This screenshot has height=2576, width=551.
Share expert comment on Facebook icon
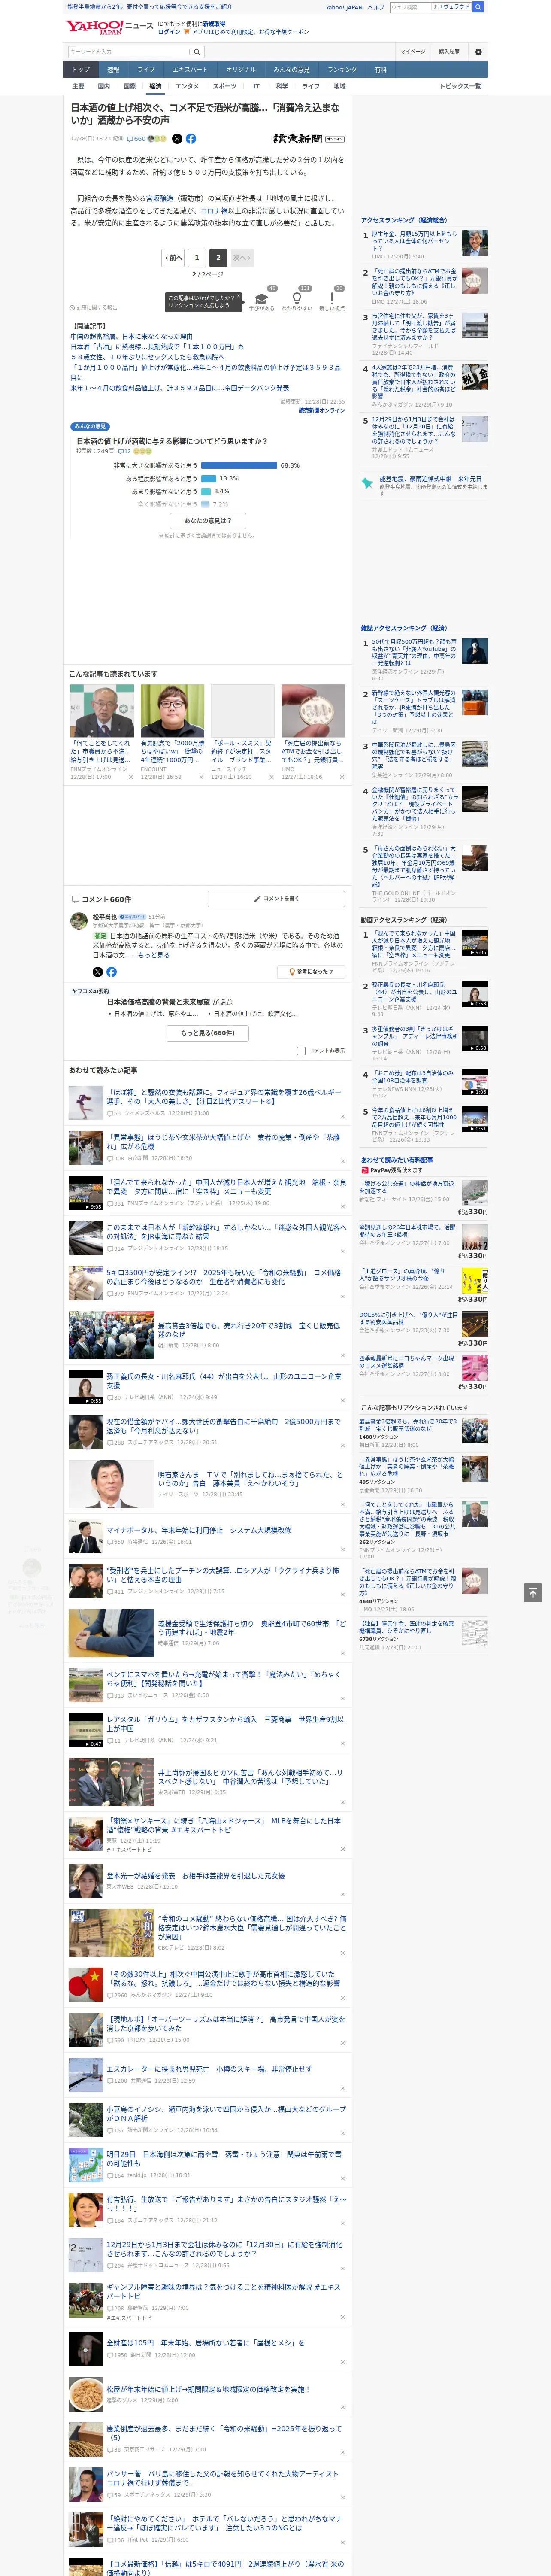pyautogui.click(x=111, y=971)
